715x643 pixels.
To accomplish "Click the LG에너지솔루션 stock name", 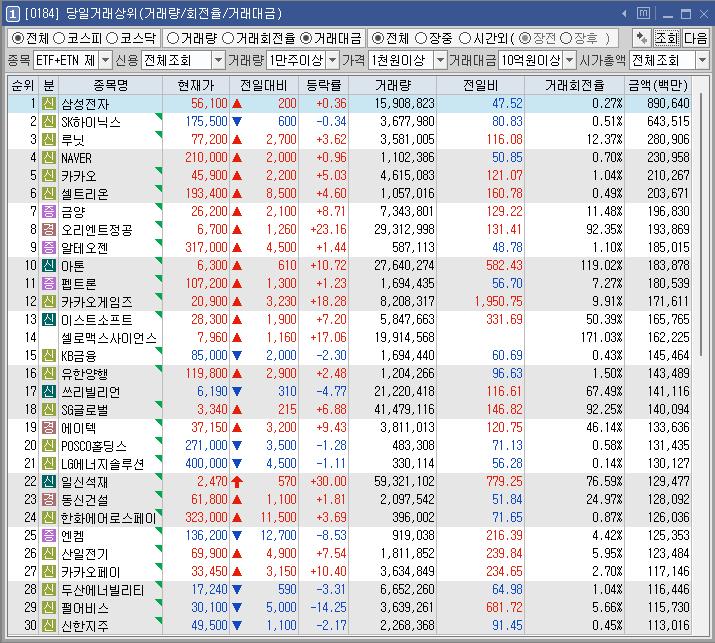I will [x=103, y=464].
